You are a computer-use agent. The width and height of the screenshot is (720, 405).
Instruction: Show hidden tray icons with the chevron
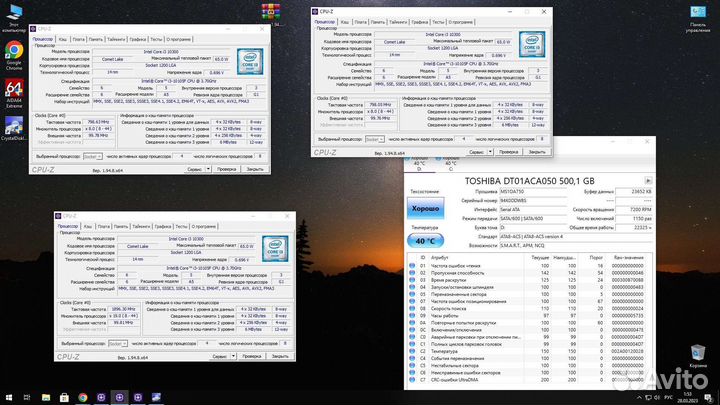639,398
